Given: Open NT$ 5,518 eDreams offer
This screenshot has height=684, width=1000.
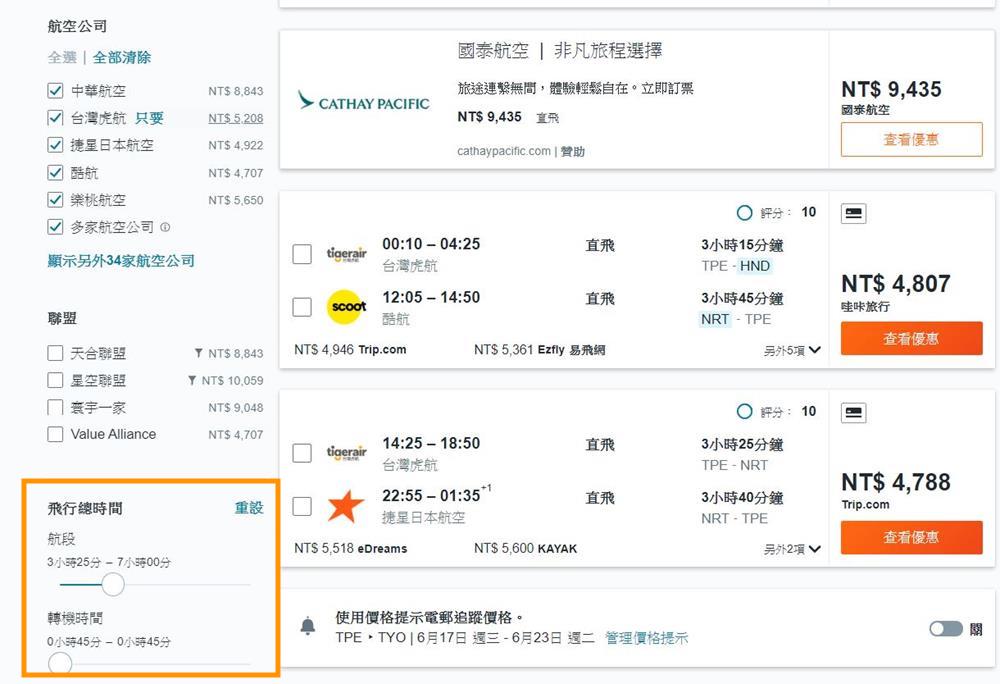Looking at the screenshot, I should [351, 549].
